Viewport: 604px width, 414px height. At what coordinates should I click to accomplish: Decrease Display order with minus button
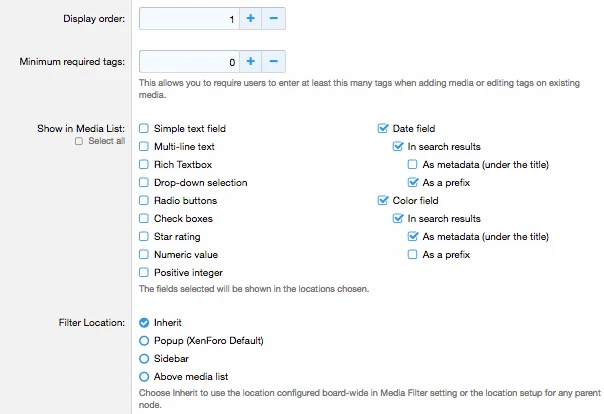(x=274, y=18)
